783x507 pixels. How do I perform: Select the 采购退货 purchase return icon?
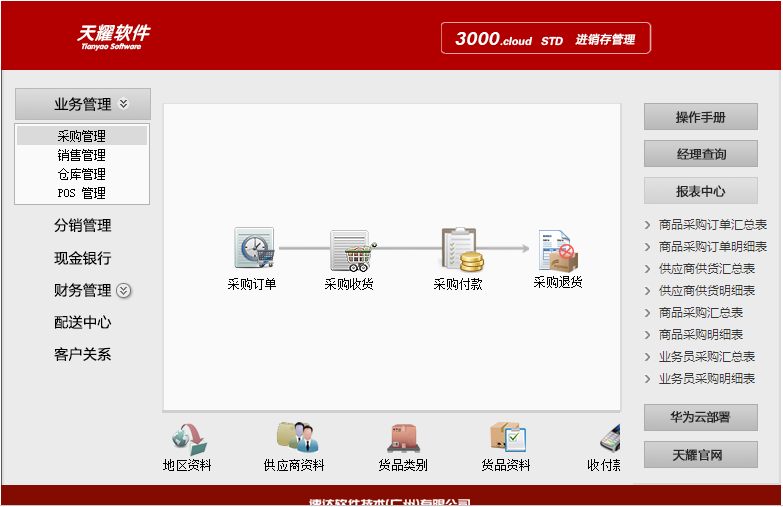[558, 250]
